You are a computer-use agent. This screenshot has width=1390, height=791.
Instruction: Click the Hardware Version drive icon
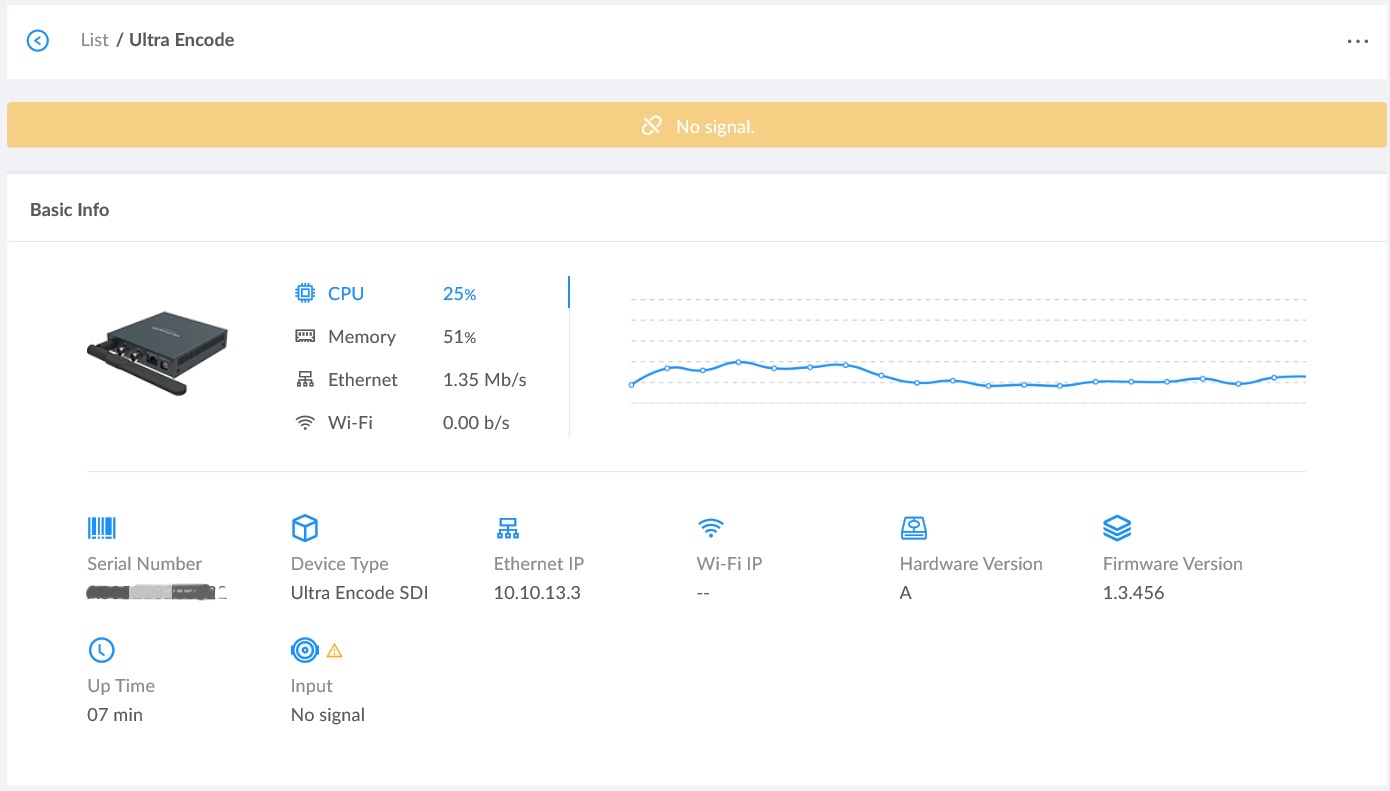(914, 528)
